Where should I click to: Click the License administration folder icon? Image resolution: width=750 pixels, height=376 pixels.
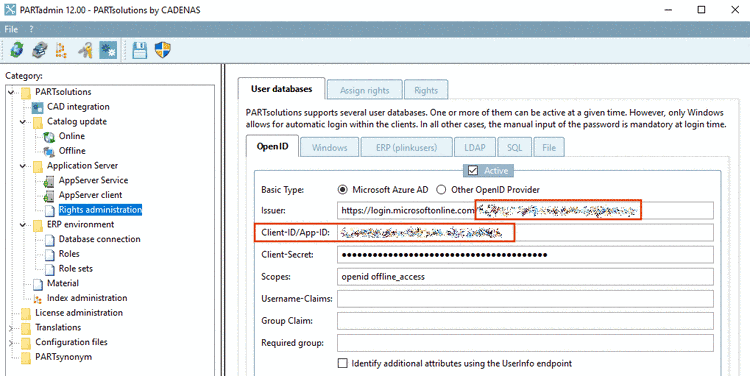(26, 313)
